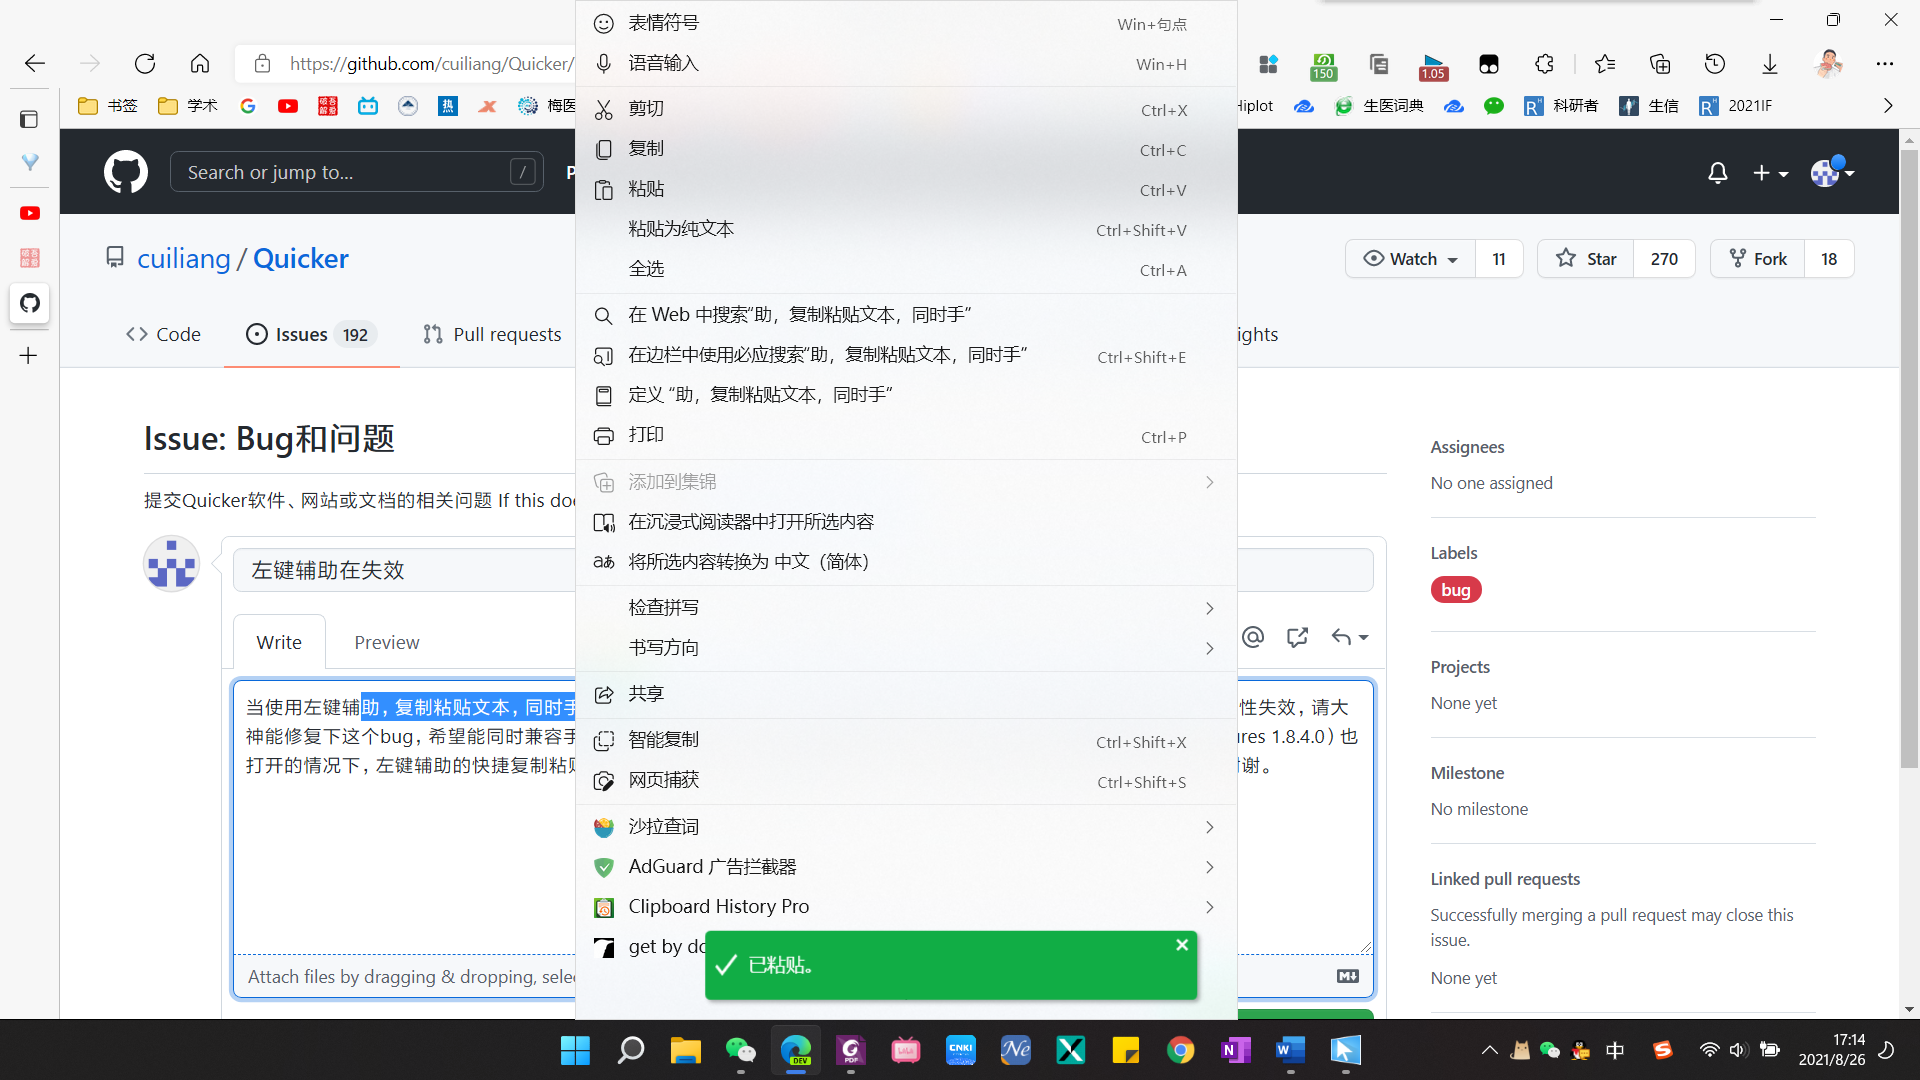Choose 复制 in the context menu
This screenshot has height=1080, width=1920.
[906, 149]
